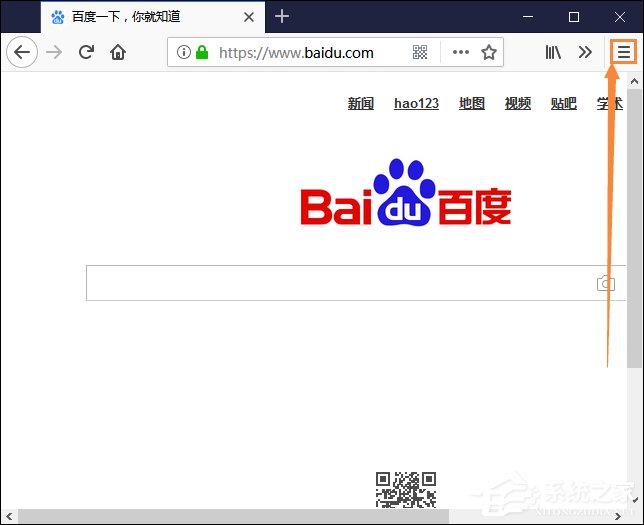Viewport: 644px width, 525px height.
Task: Open the Firefox hamburger menu
Action: (623, 52)
